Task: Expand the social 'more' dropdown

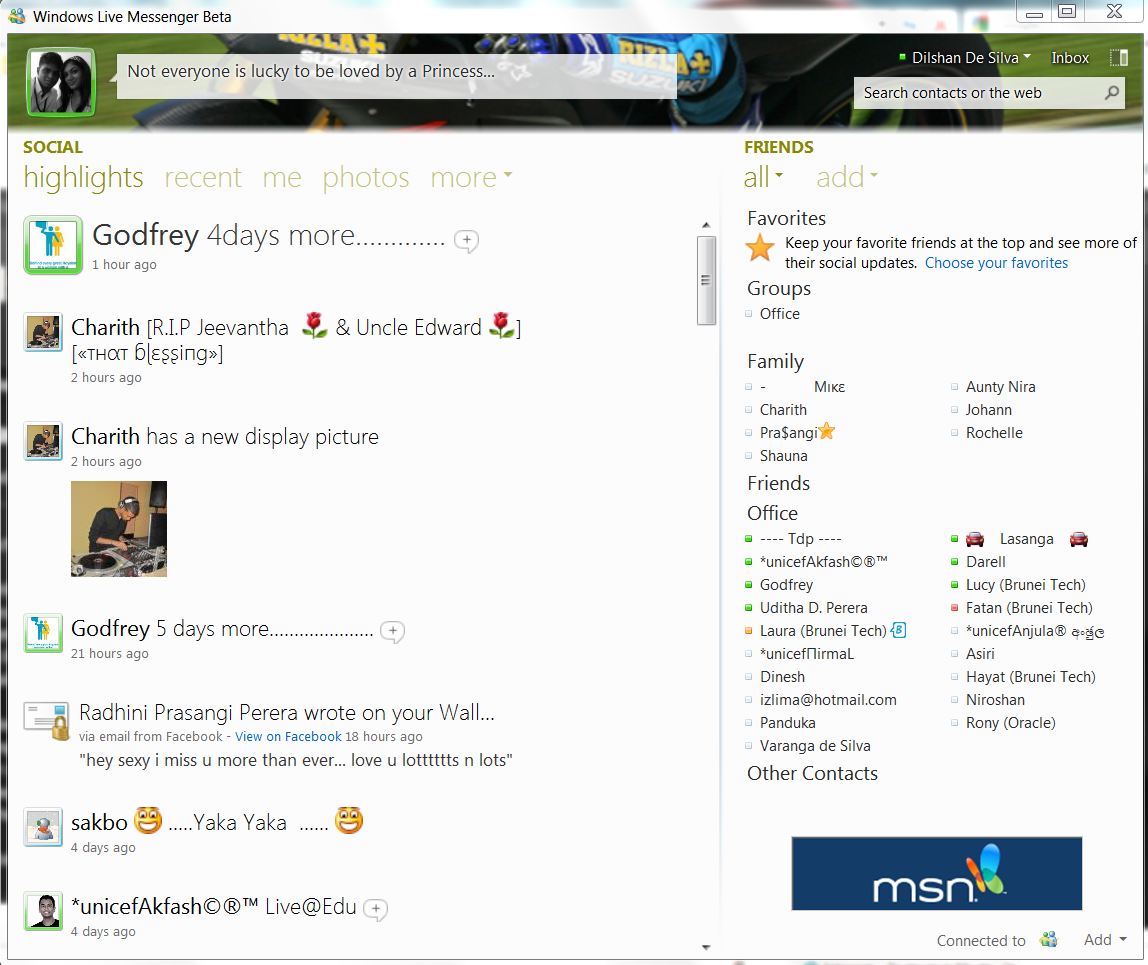Action: click(x=471, y=177)
